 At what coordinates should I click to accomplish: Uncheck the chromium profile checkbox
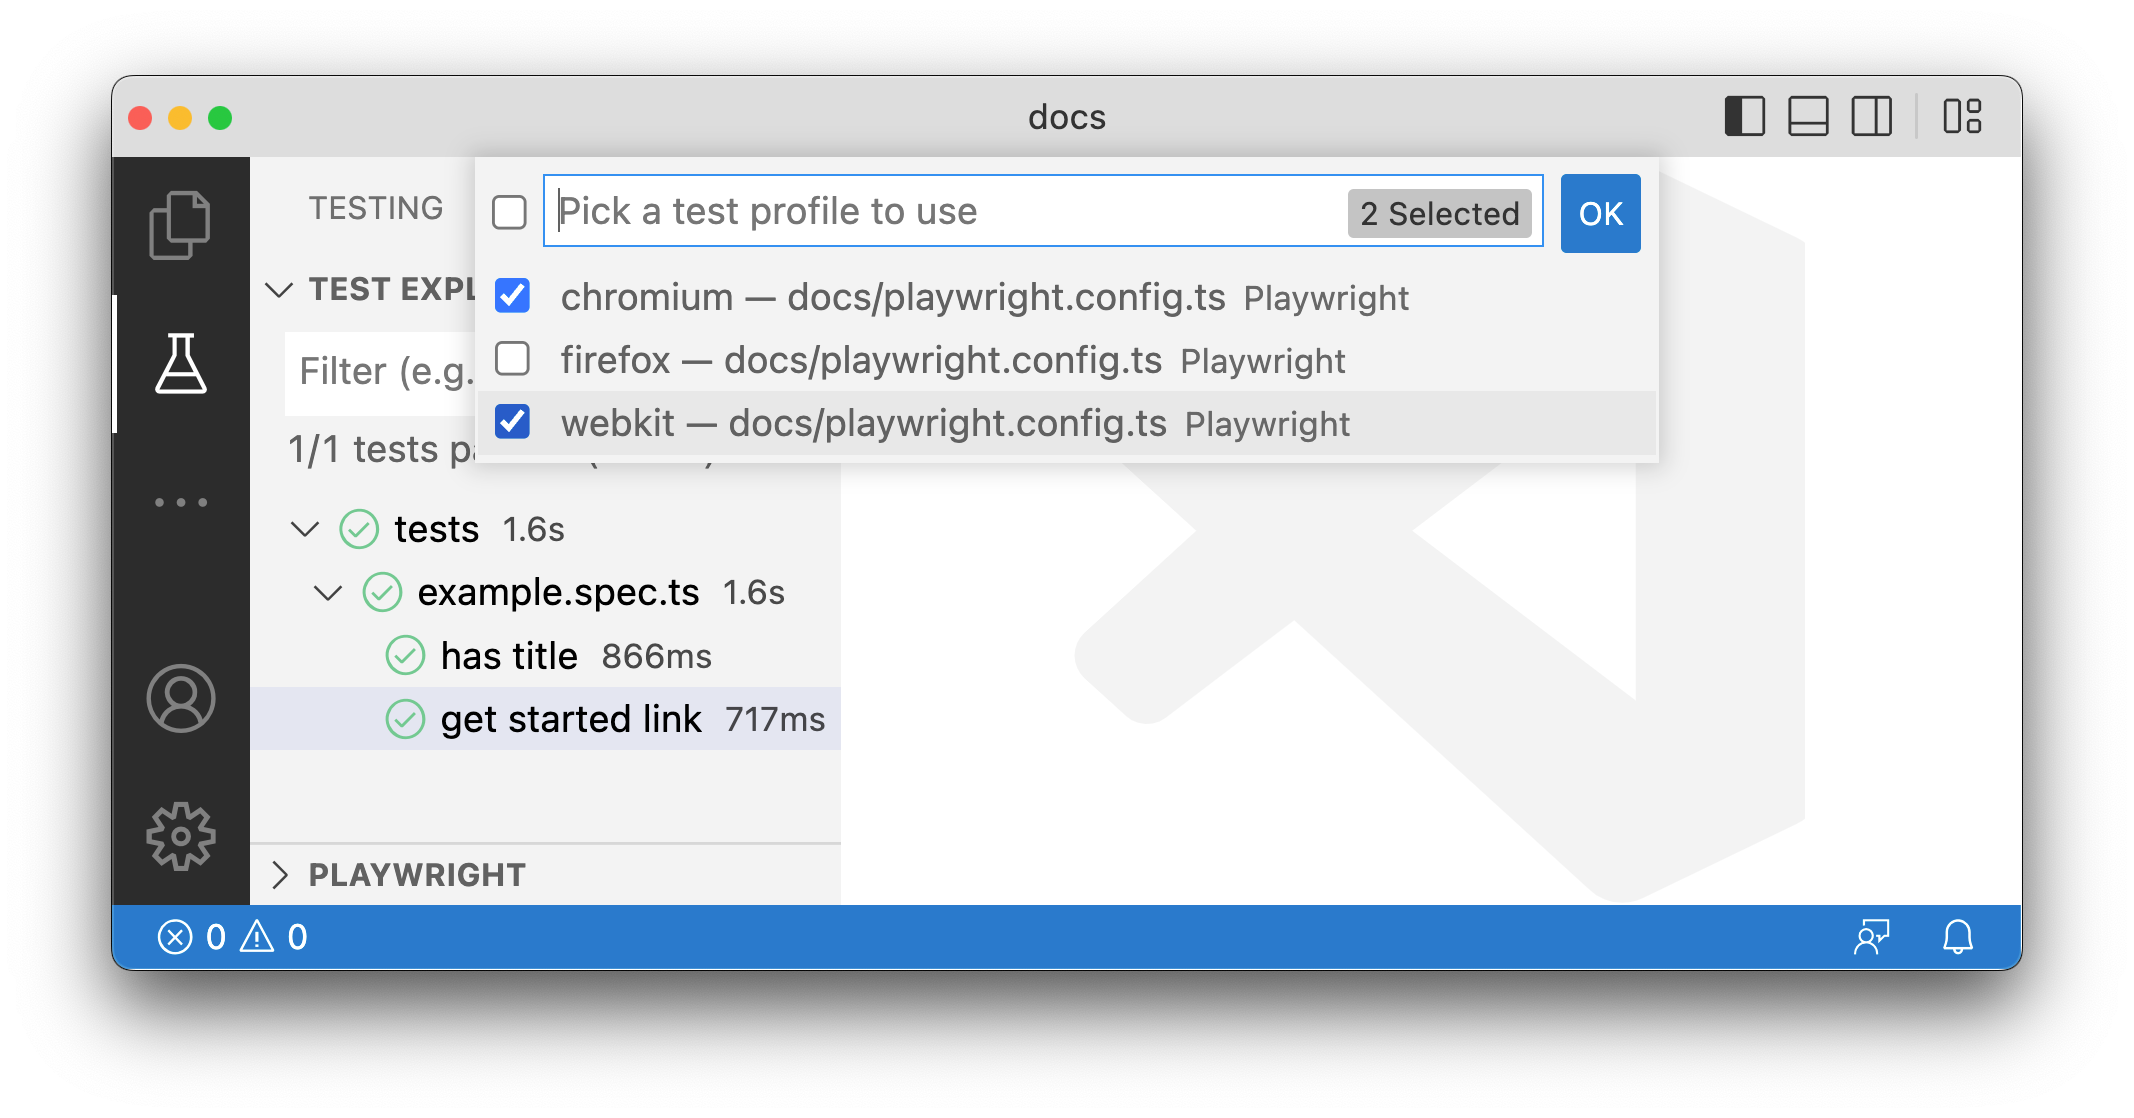[x=513, y=296]
